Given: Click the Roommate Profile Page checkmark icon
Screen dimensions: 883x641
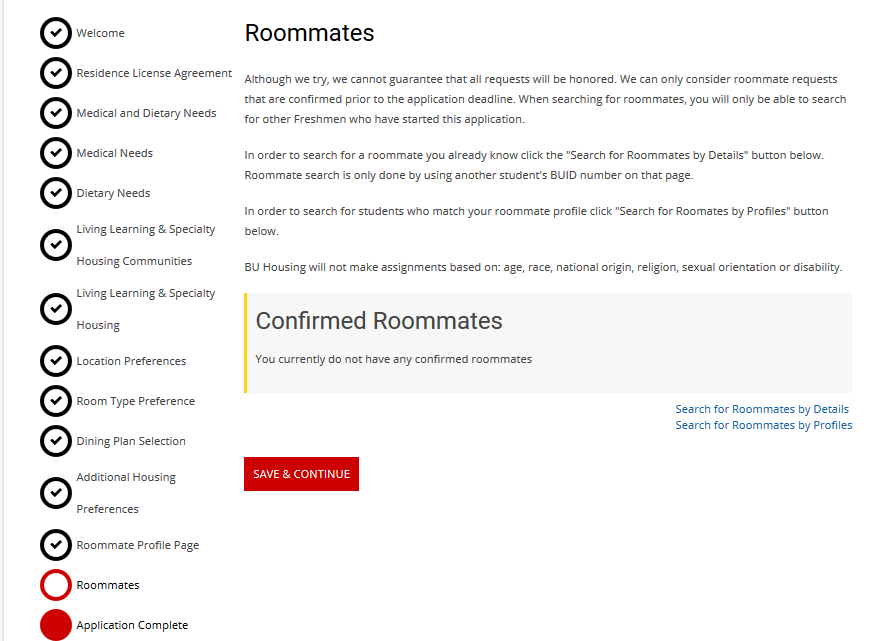Looking at the screenshot, I should (56, 545).
